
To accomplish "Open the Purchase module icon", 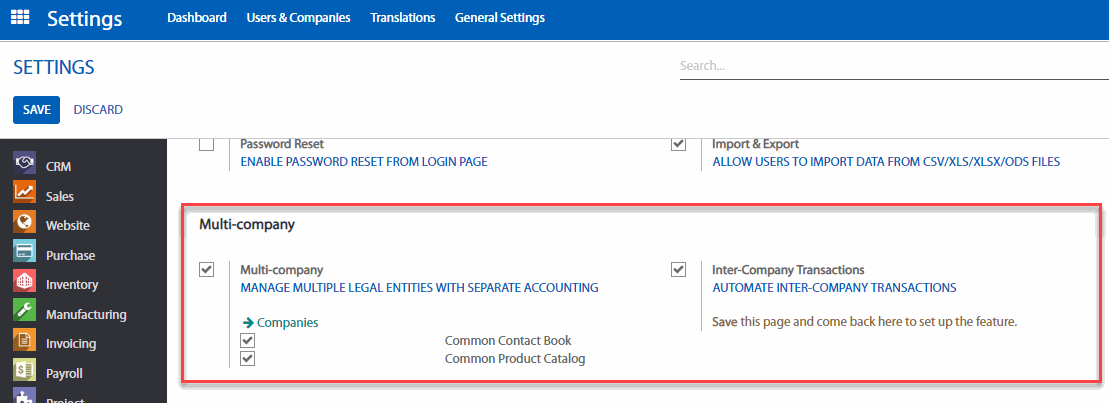I will [26, 253].
